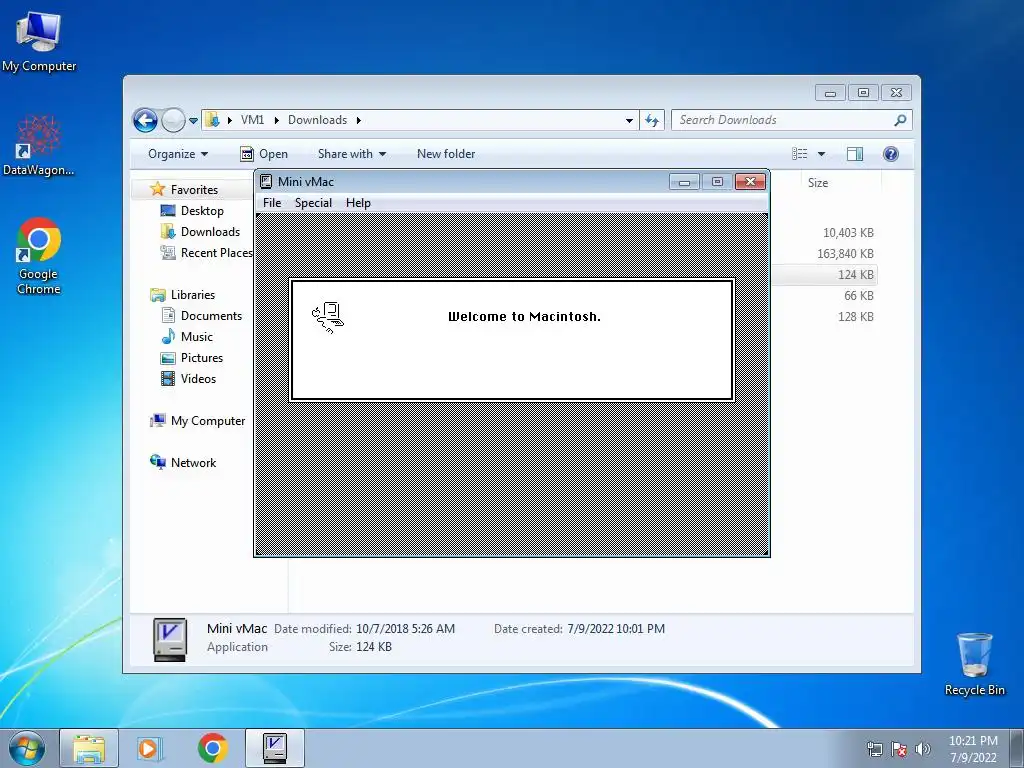Open the address bar history dropdown
The height and width of the screenshot is (768, 1024).
coord(629,120)
